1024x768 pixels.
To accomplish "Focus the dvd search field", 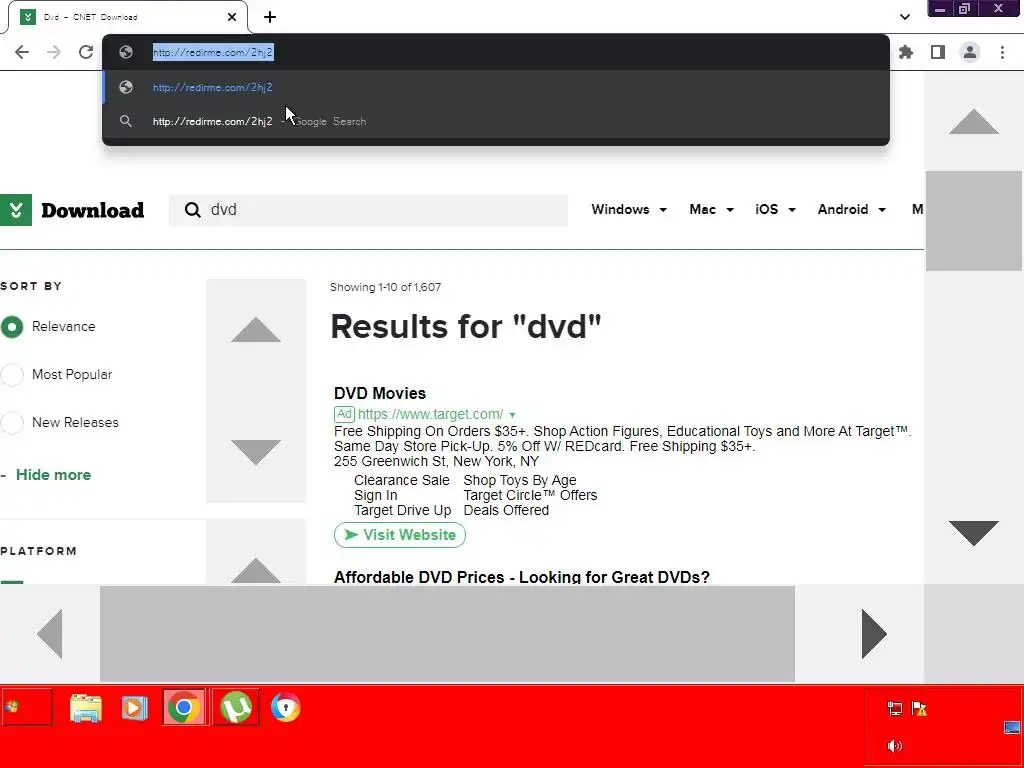I will [368, 210].
